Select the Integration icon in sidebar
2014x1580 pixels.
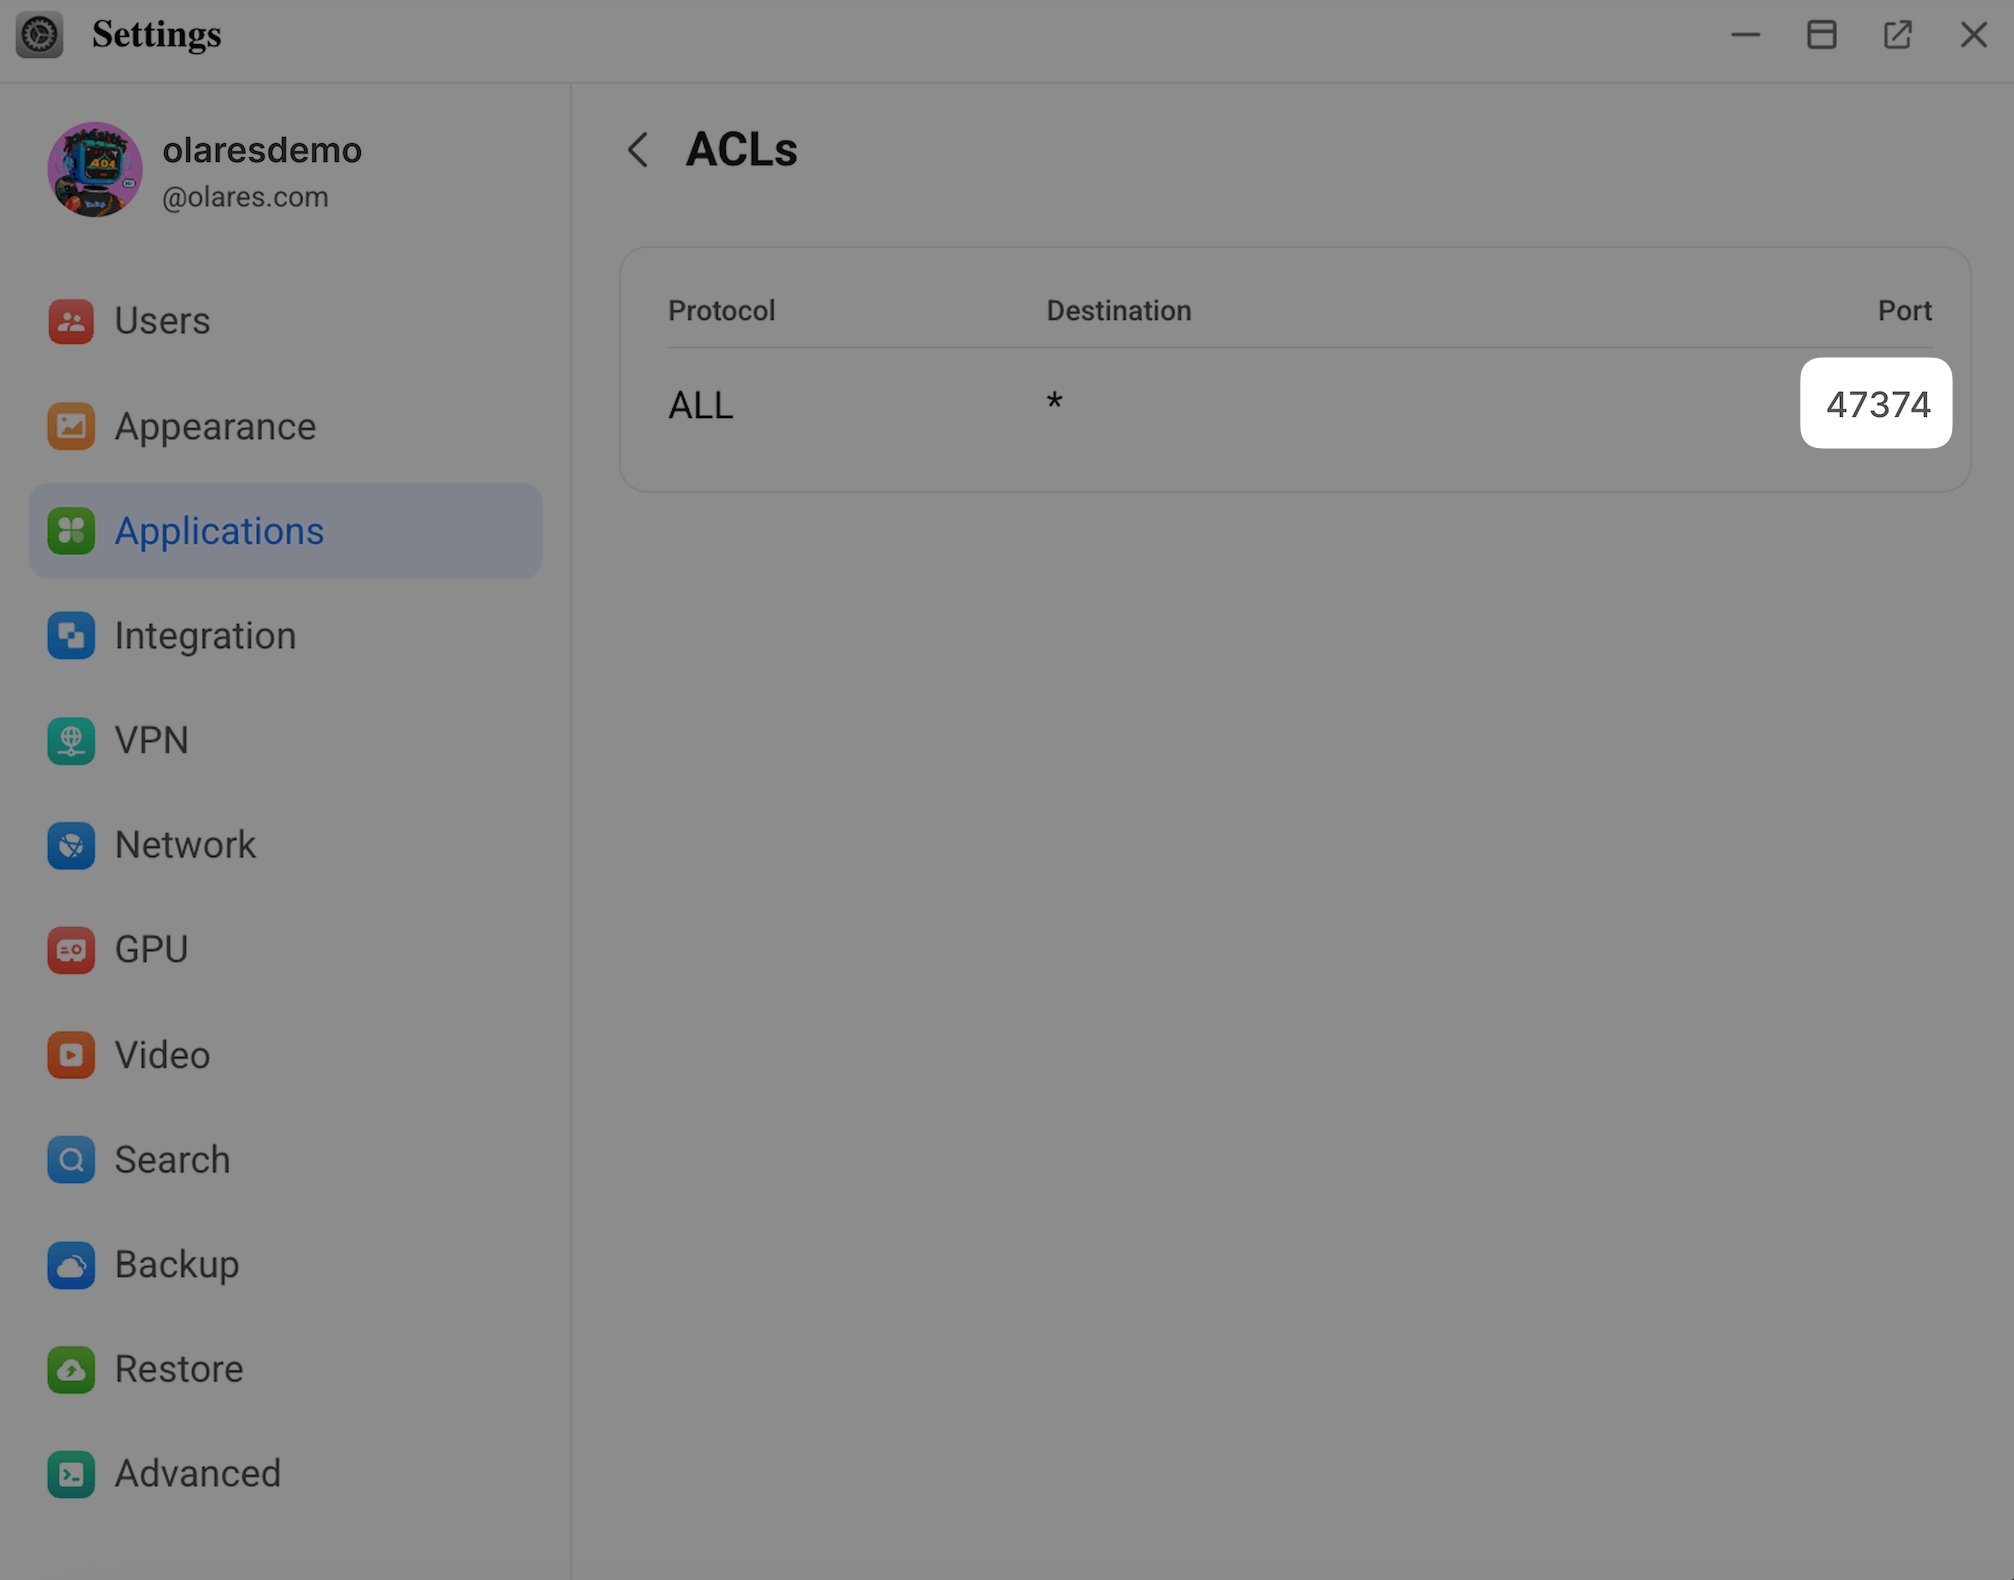[71, 636]
